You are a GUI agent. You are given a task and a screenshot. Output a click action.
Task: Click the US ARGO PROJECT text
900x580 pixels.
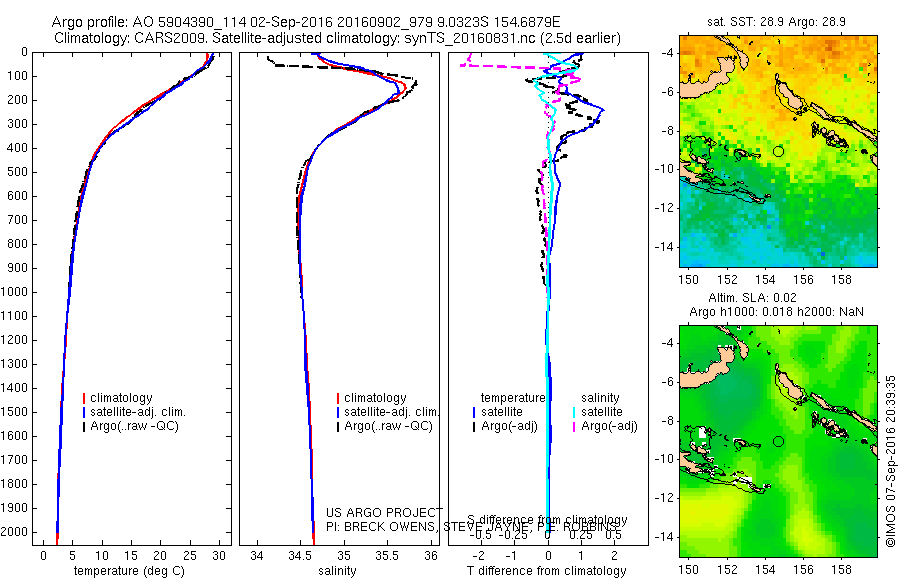point(384,512)
